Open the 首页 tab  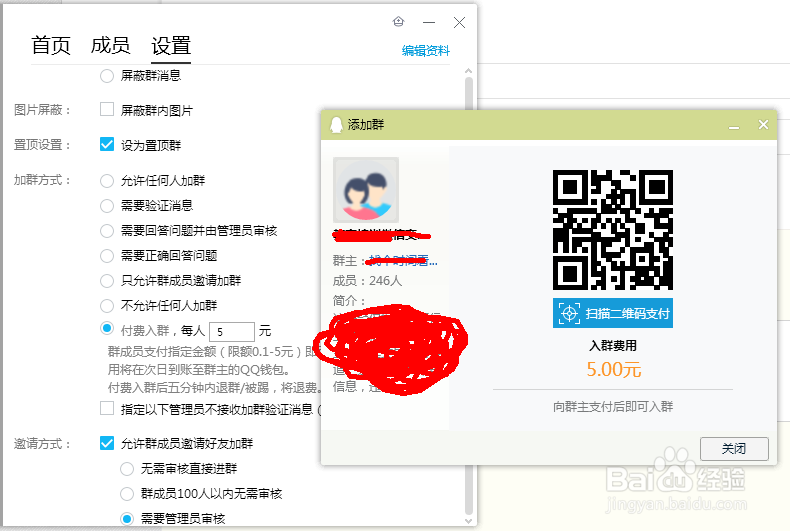51,45
